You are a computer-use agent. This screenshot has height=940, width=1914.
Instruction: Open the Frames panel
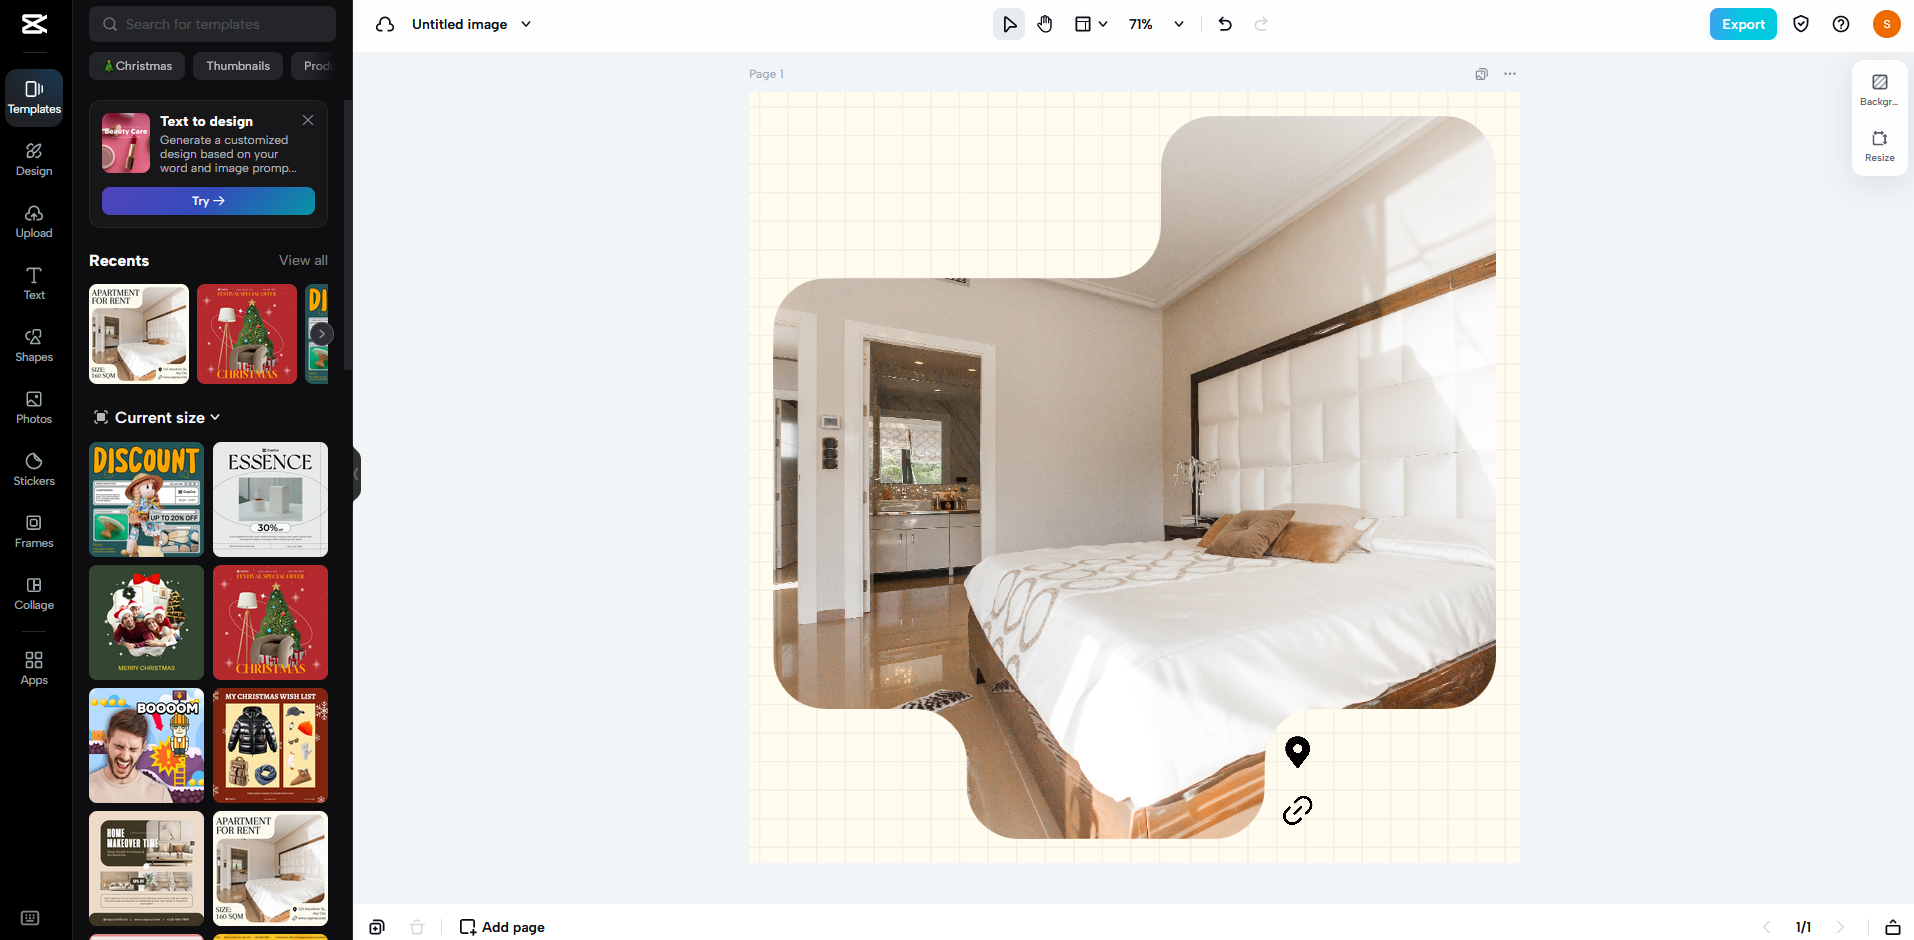pos(34,531)
